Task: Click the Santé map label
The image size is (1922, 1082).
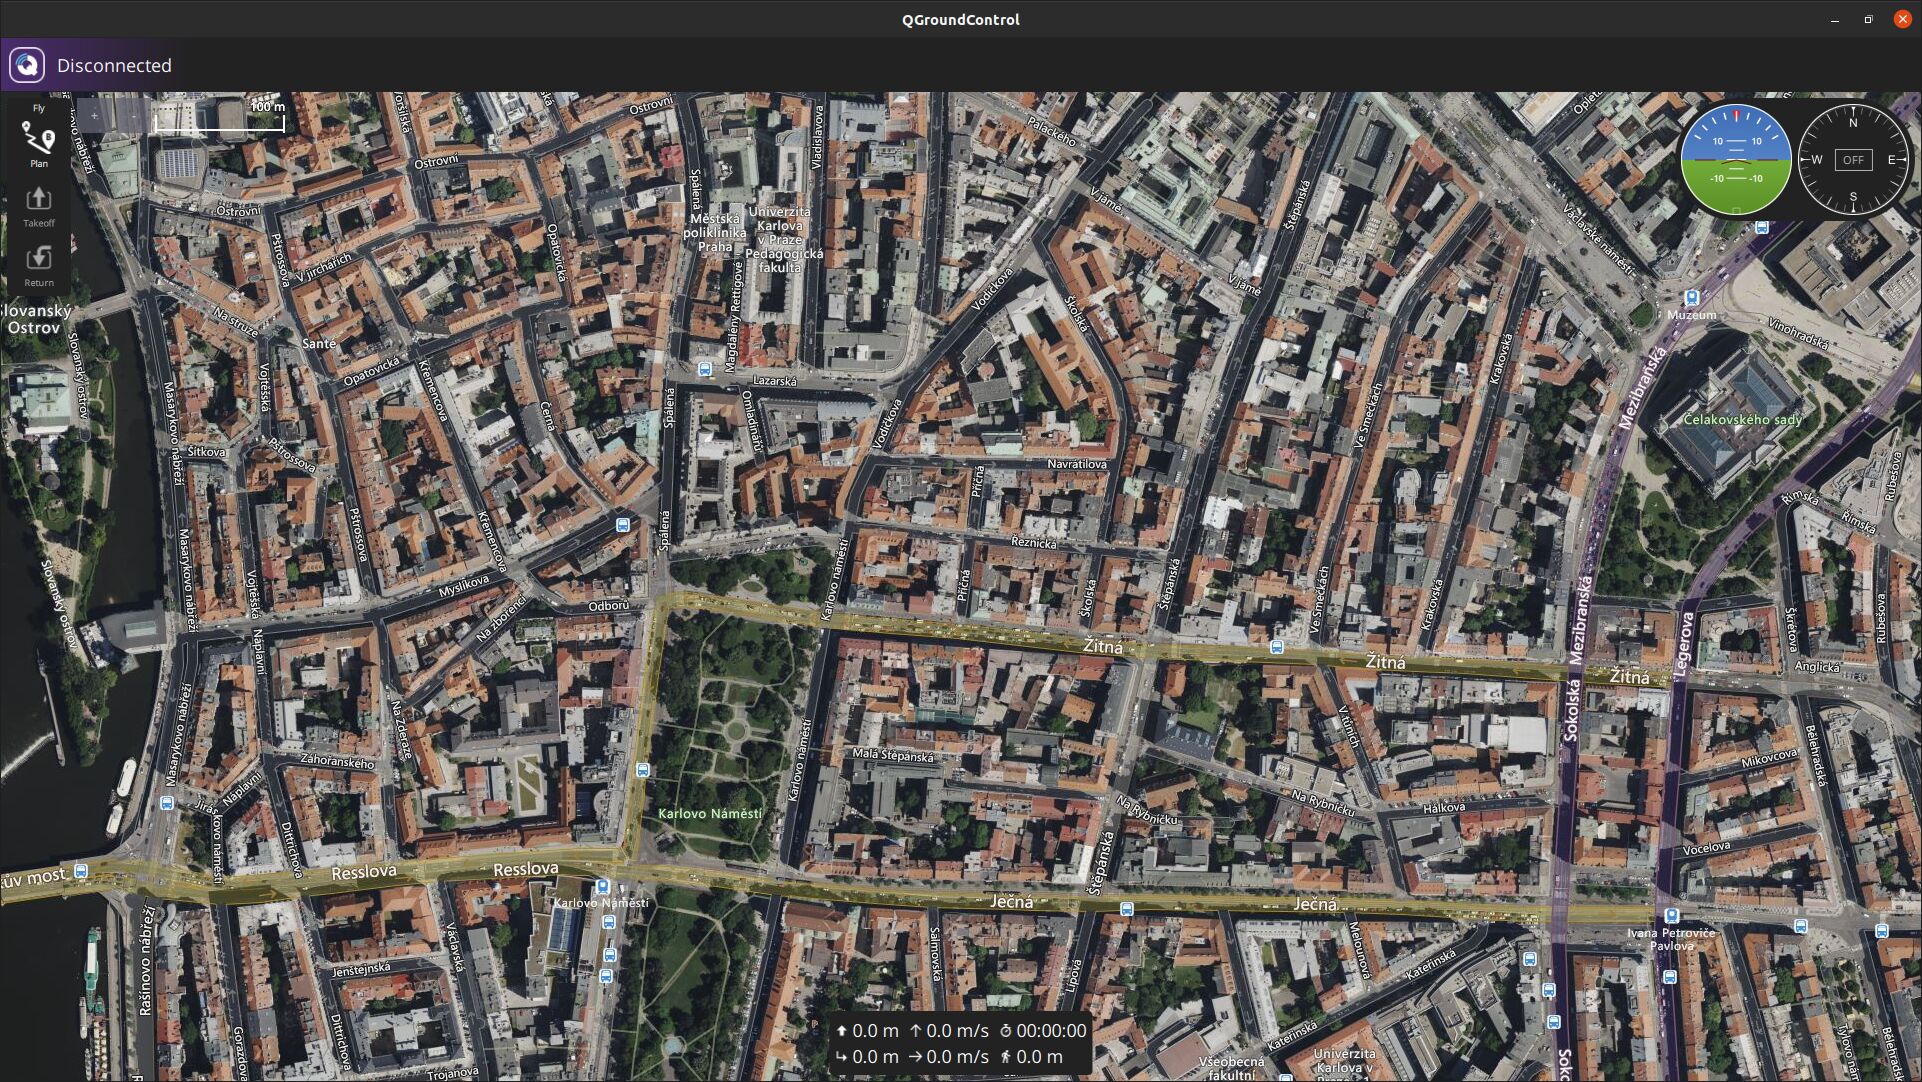Action: point(319,343)
